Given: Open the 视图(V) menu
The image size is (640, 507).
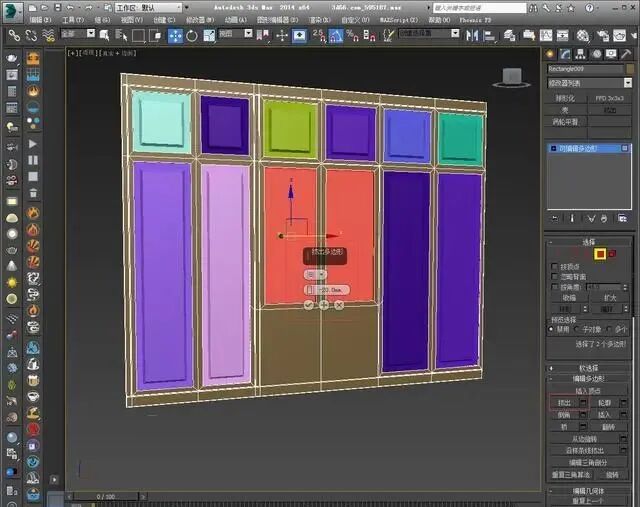Looking at the screenshot, I should 131,20.
